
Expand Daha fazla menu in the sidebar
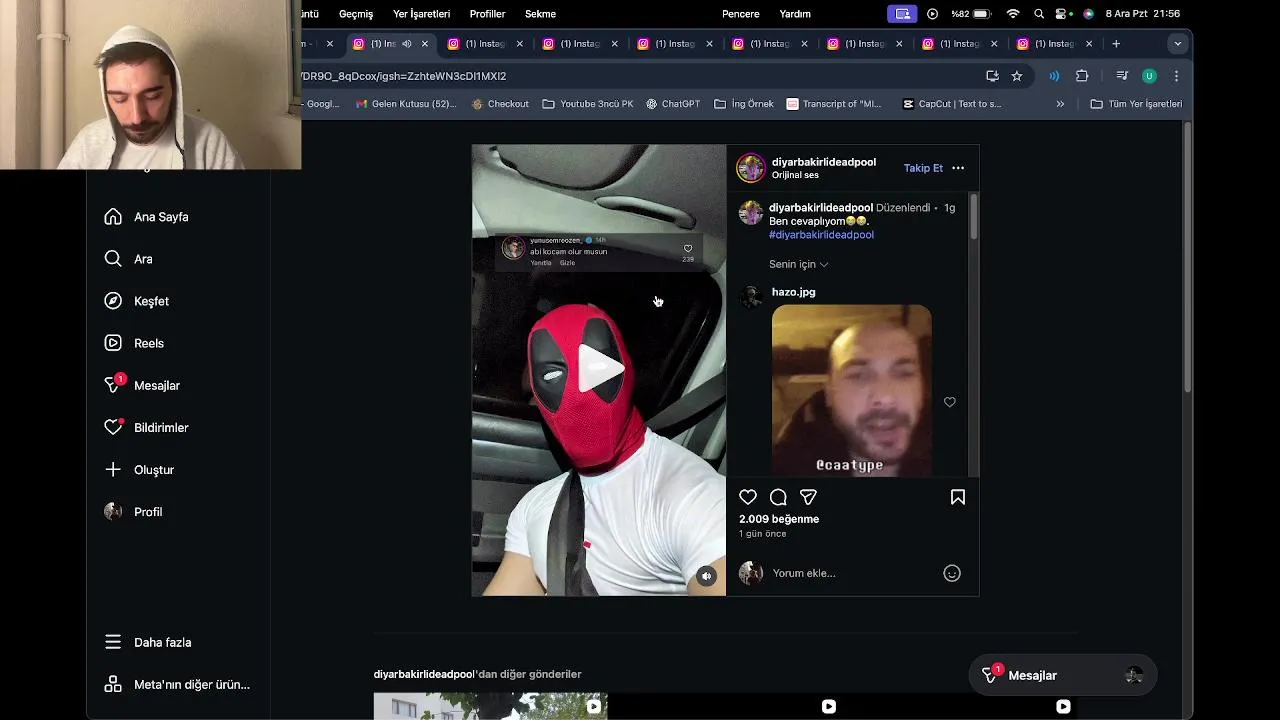[148, 643]
